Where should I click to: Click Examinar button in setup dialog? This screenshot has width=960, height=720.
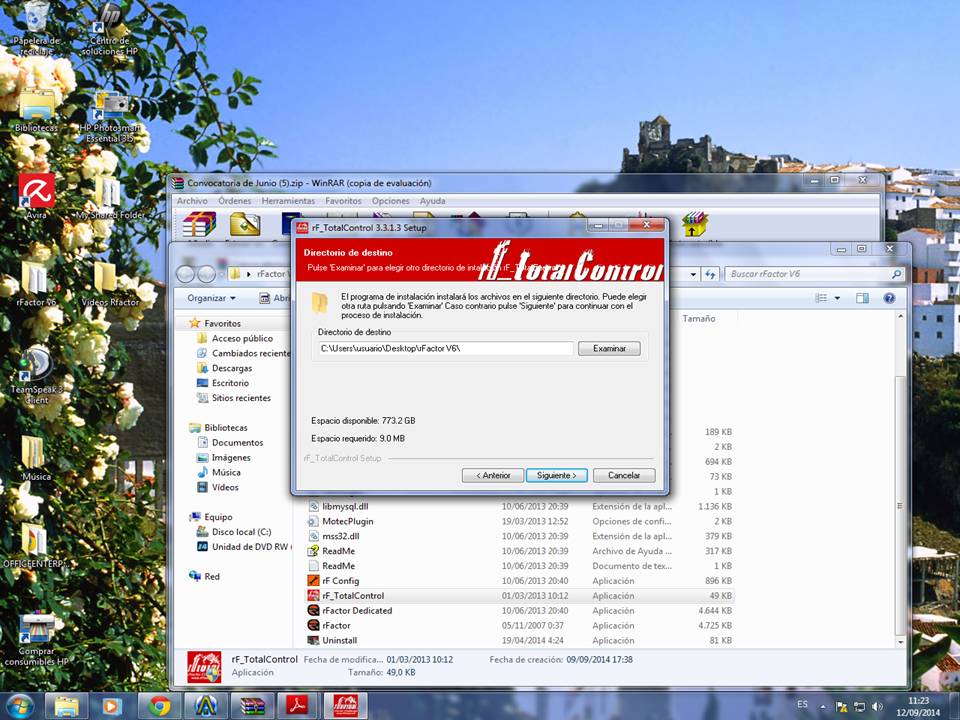(x=609, y=348)
